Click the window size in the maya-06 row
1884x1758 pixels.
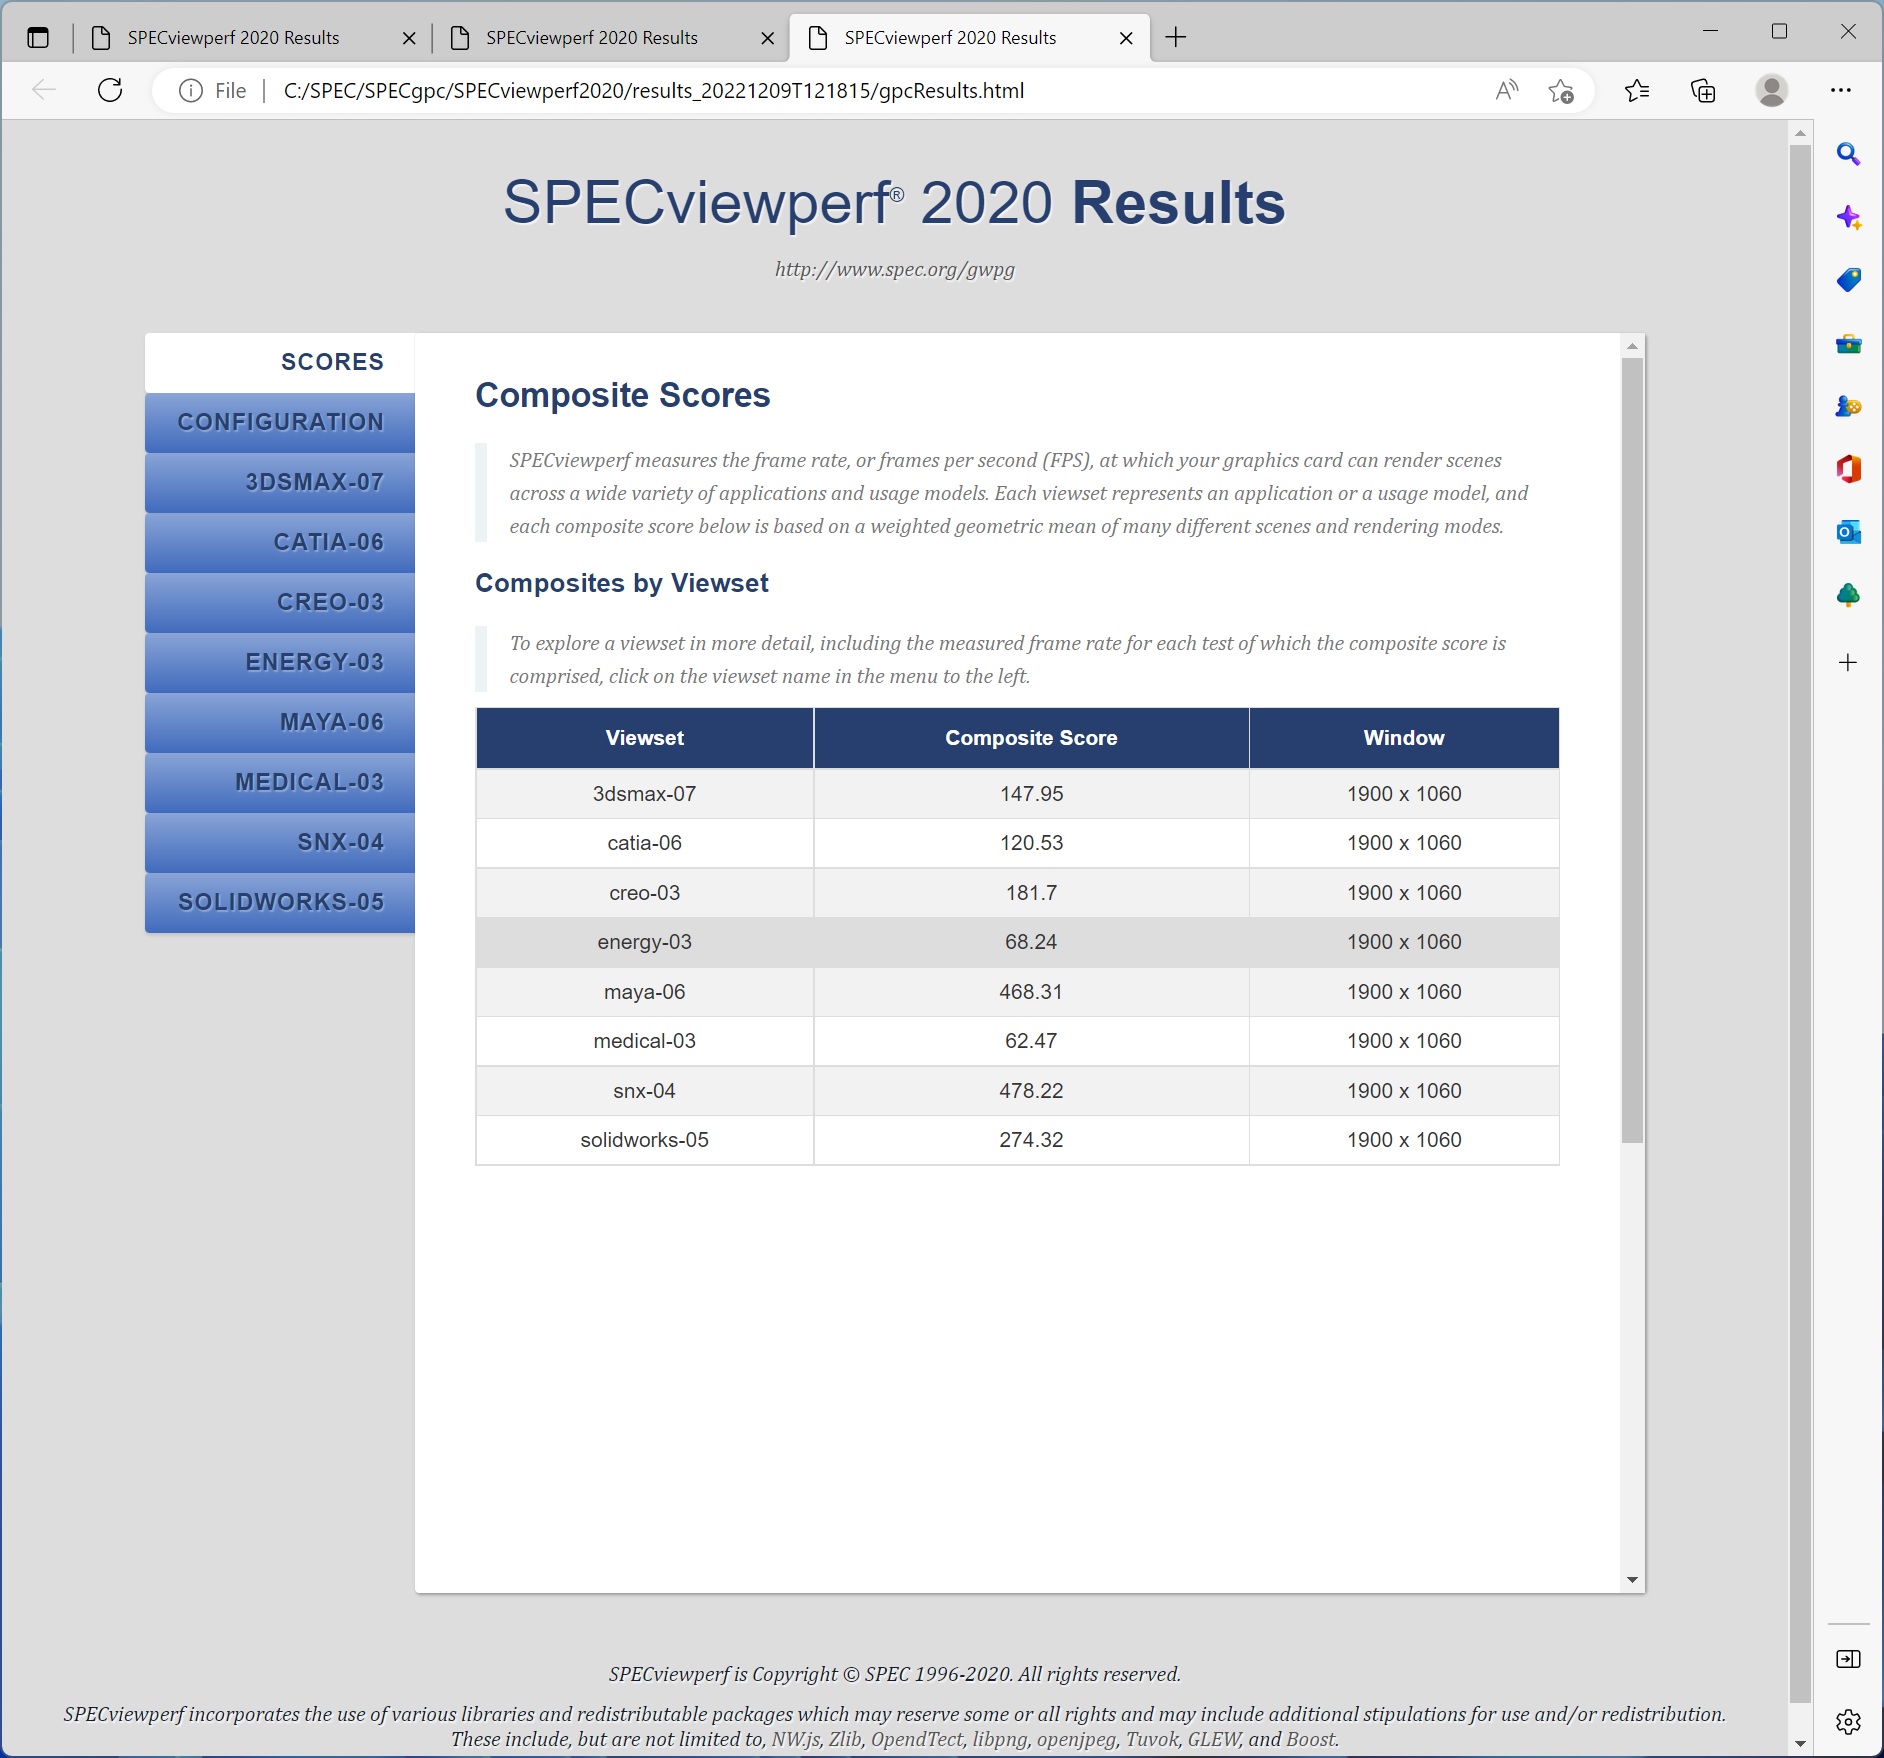point(1404,992)
